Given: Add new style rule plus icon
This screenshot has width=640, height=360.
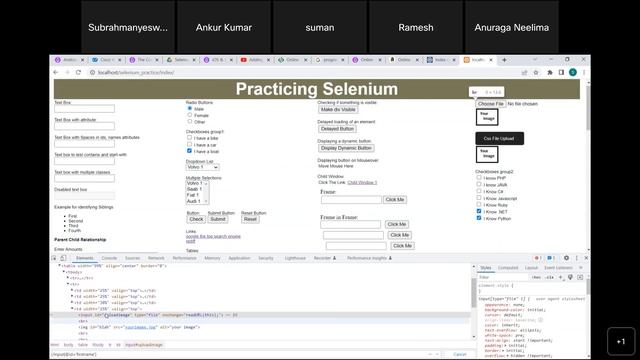Looking at the screenshot, I should click(560, 277).
